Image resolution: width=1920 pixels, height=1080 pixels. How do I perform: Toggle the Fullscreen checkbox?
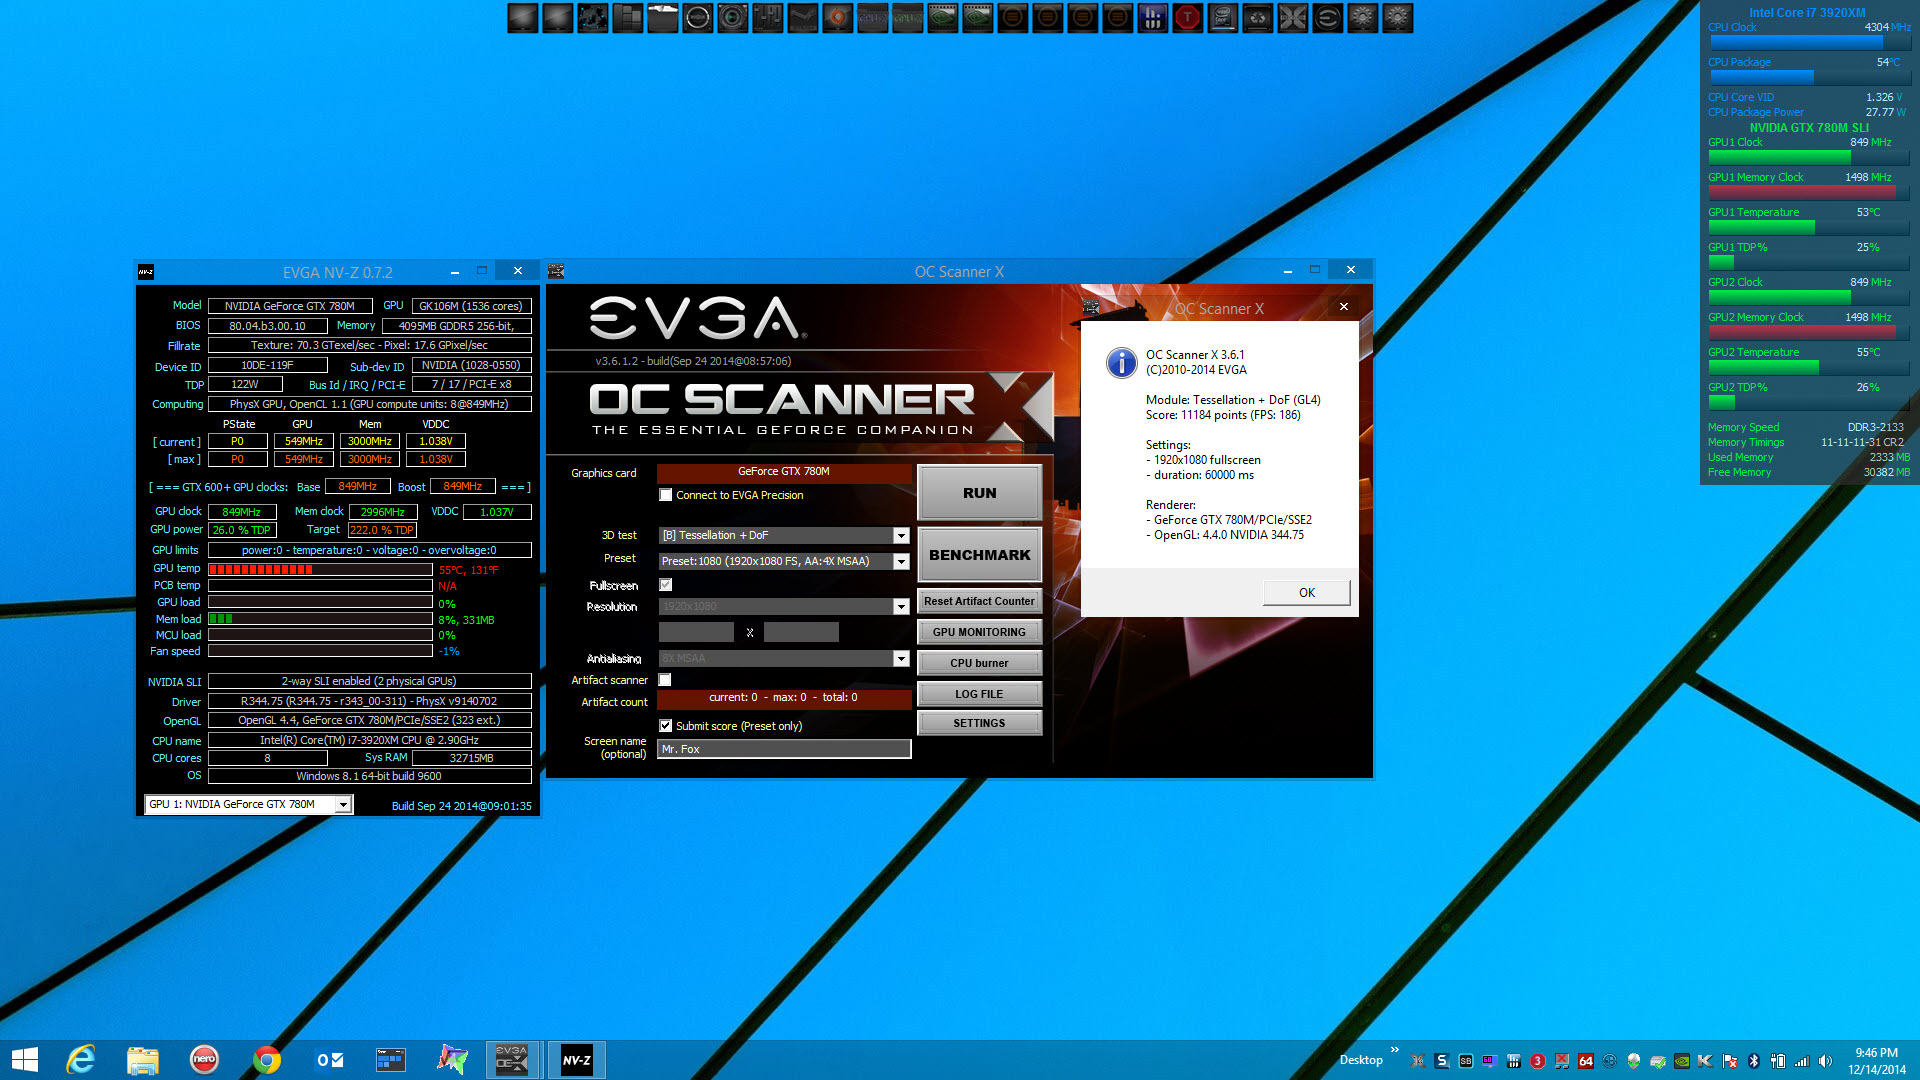tap(666, 585)
